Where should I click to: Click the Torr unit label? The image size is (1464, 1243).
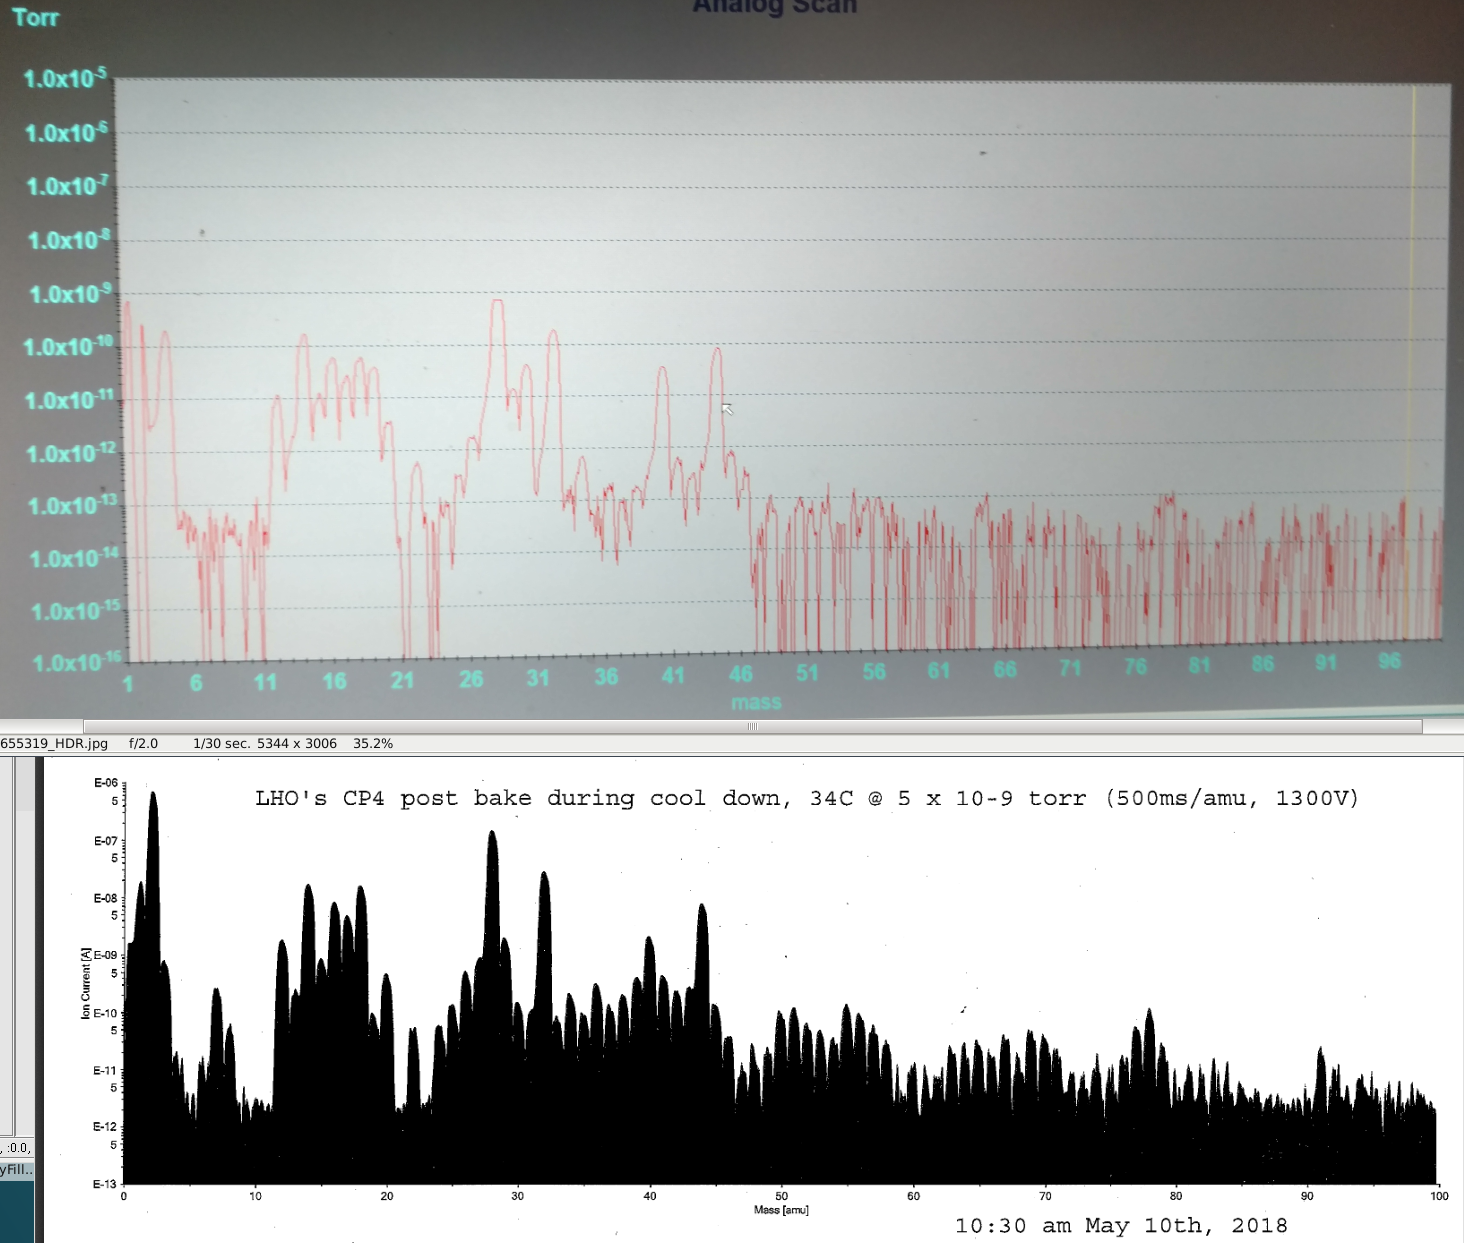click(x=36, y=18)
